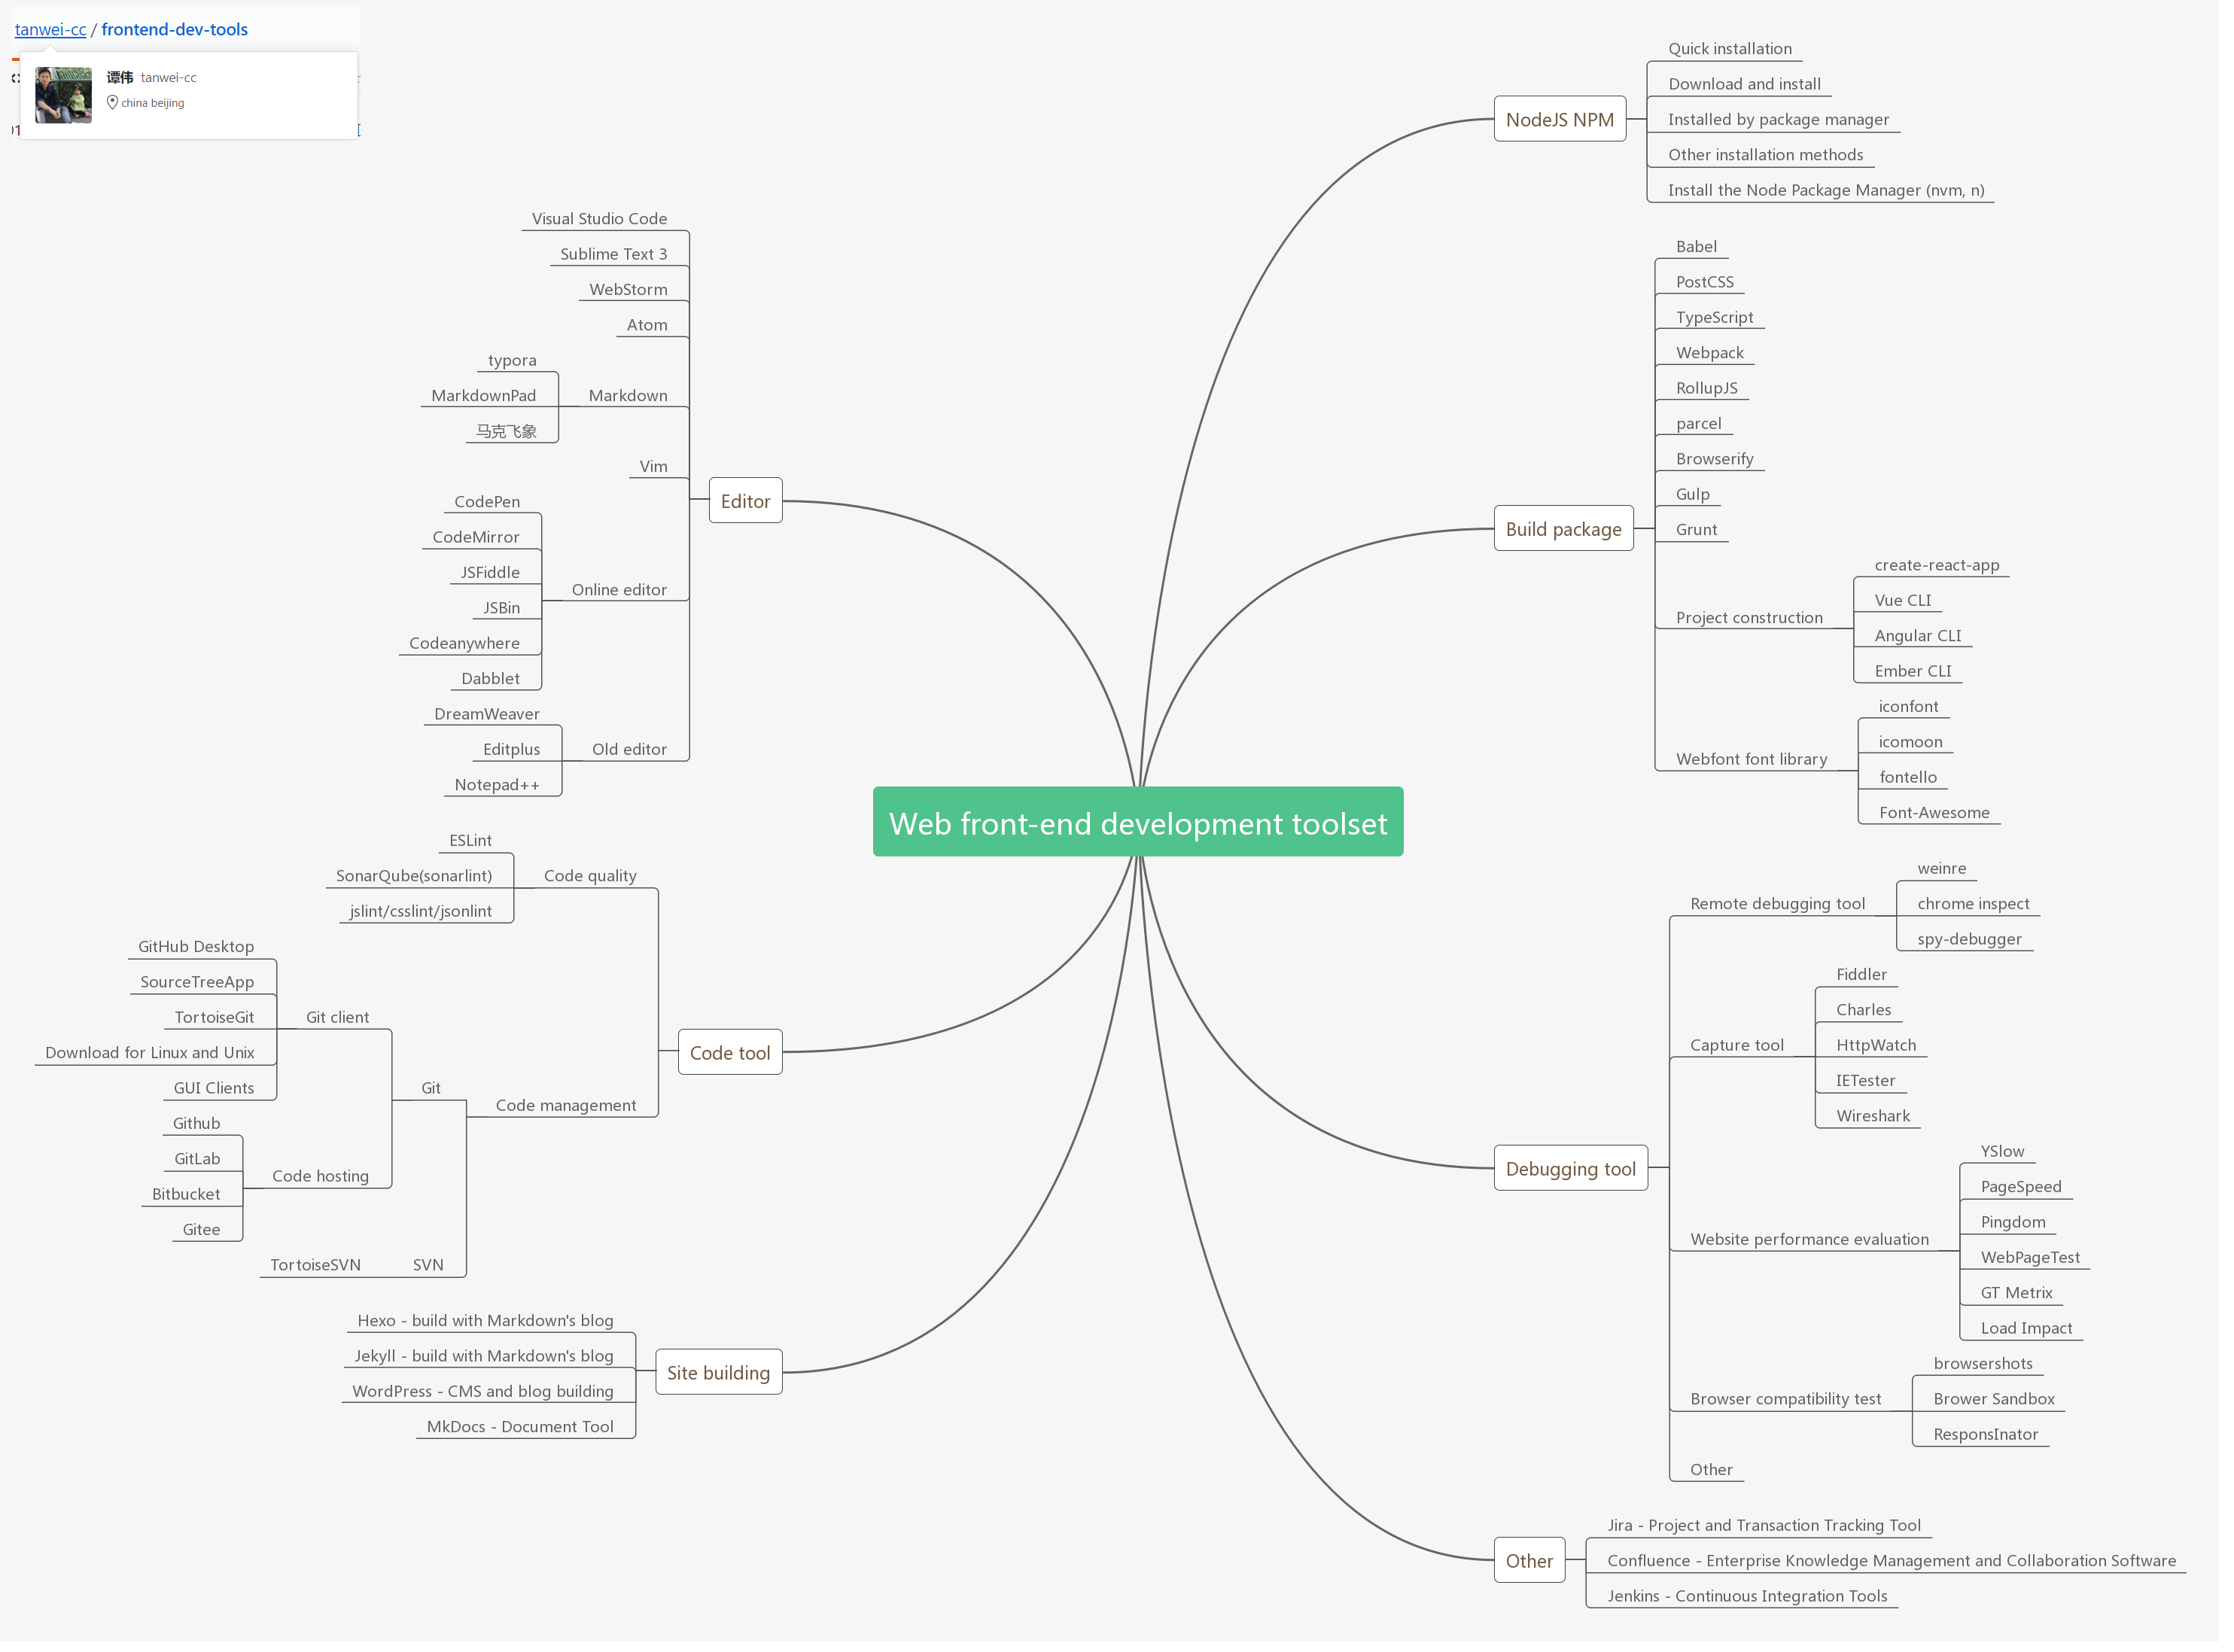Viewport: 2234px width, 1652px height.
Task: Select the central Web front-end development toolset node
Action: click(1145, 827)
